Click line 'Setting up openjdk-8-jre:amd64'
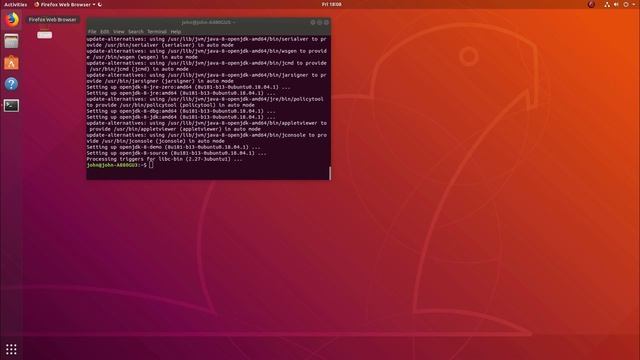640x360 pixels. [x=181, y=93]
